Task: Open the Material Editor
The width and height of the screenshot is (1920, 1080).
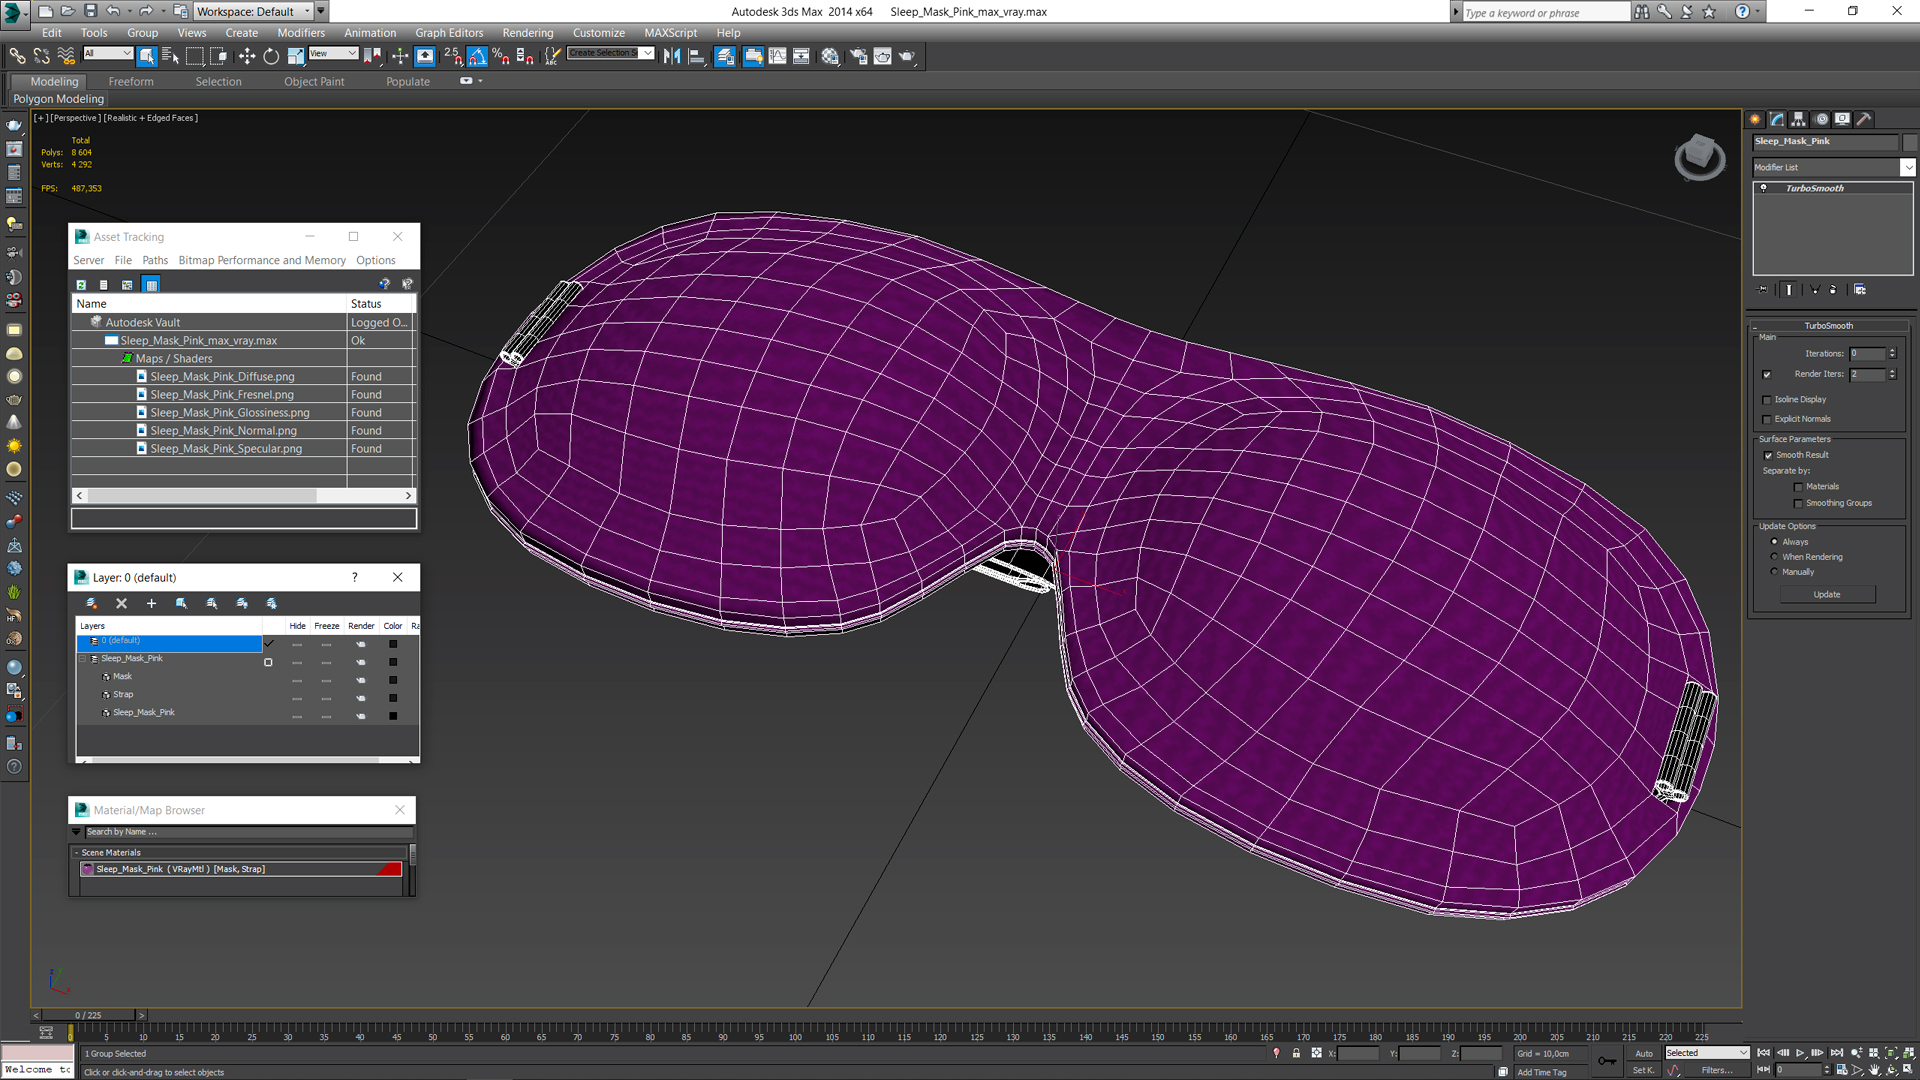Action: pyautogui.click(x=830, y=56)
